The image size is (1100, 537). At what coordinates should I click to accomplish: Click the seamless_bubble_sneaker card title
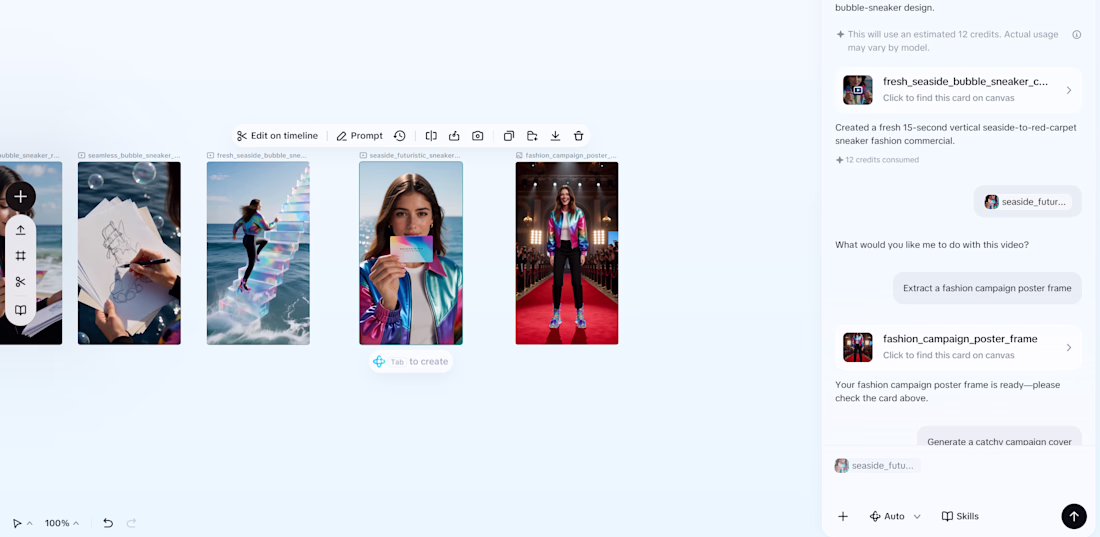point(133,155)
